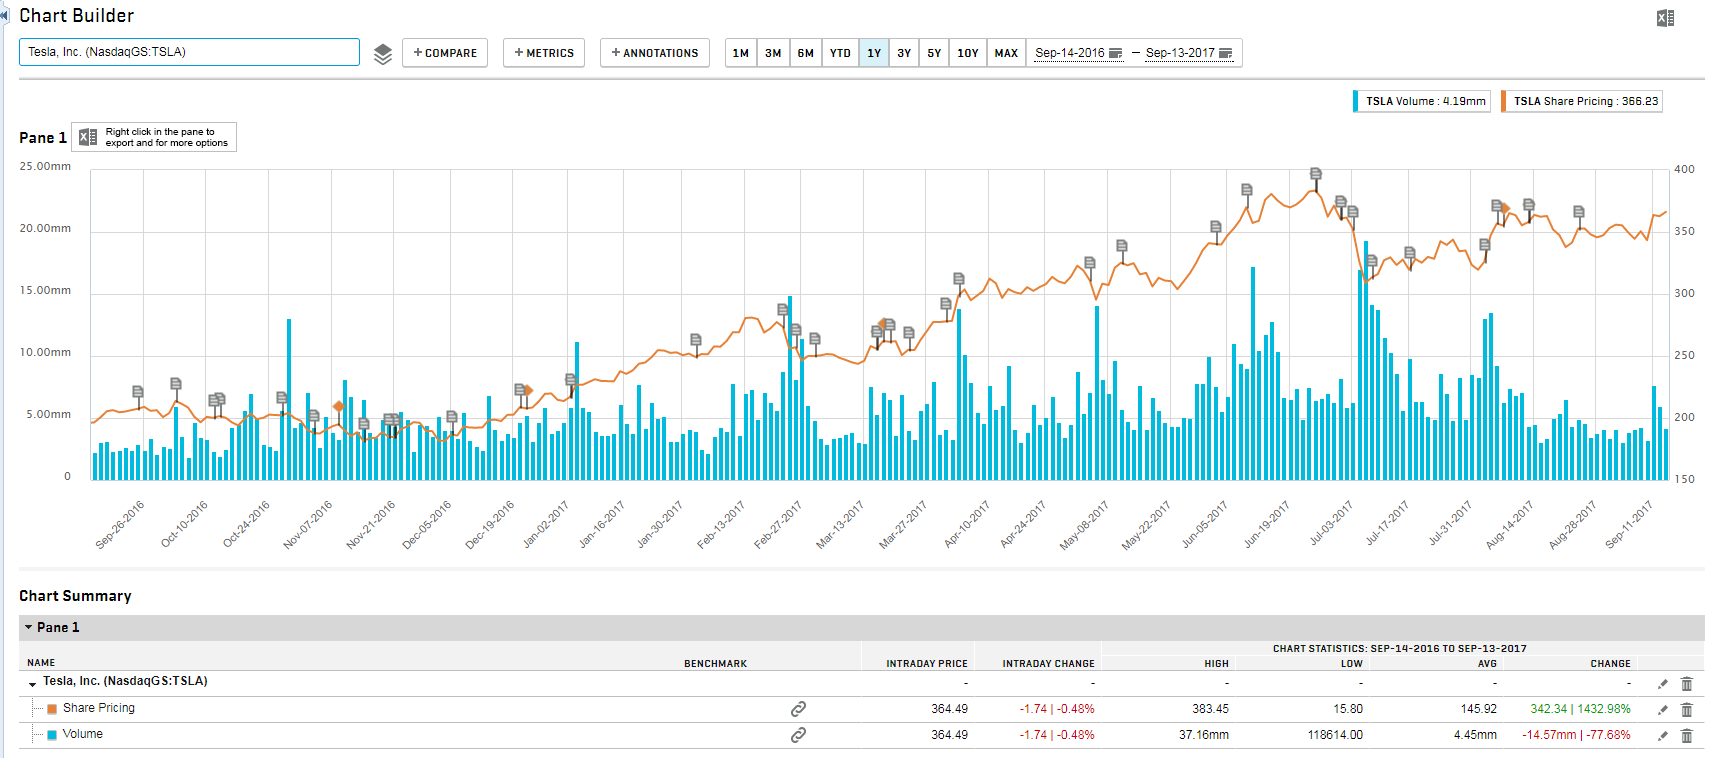Click the Sep-14-2016 start date field
This screenshot has width=1713, height=758.
pos(1070,53)
